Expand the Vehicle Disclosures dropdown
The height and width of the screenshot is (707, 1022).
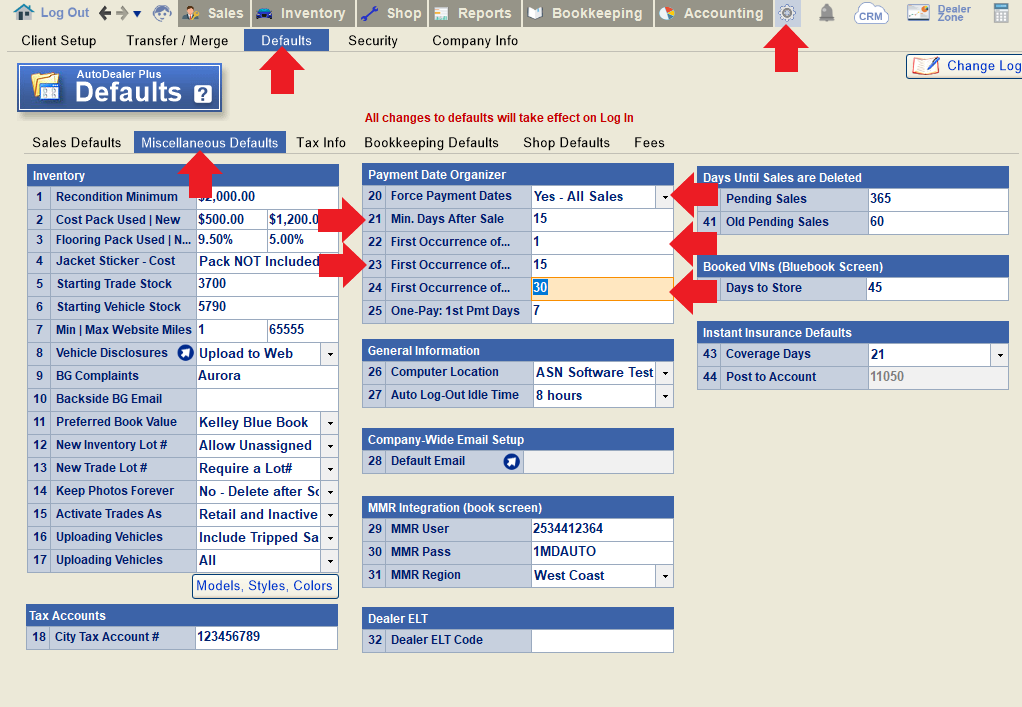(x=330, y=354)
